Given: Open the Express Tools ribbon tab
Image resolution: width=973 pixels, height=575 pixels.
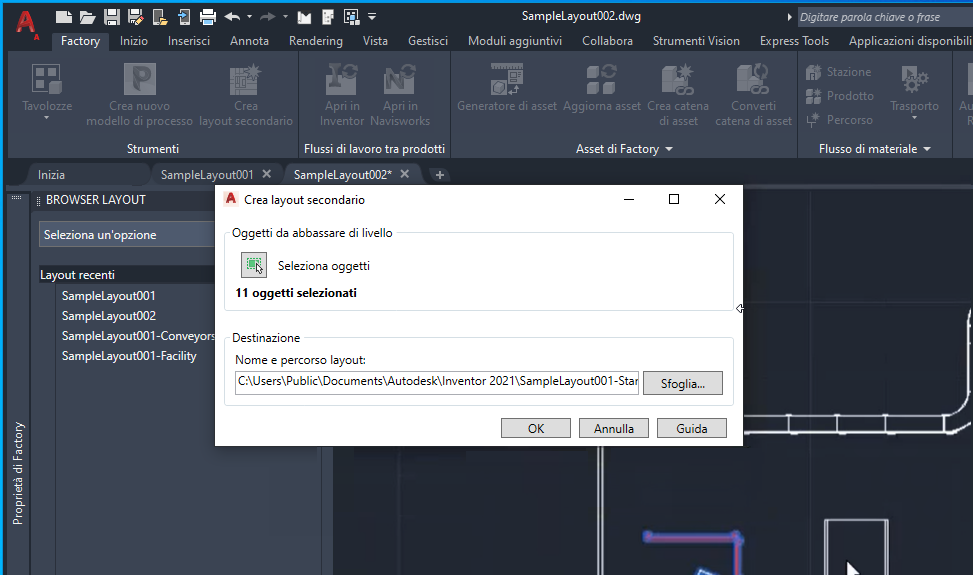Looking at the screenshot, I should coord(794,41).
